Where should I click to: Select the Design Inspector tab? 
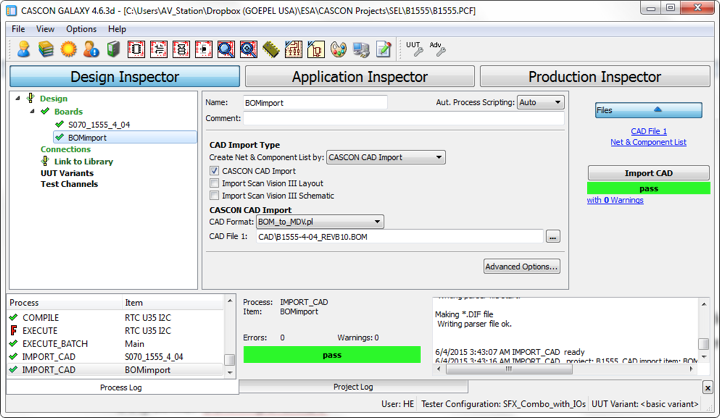pos(124,76)
